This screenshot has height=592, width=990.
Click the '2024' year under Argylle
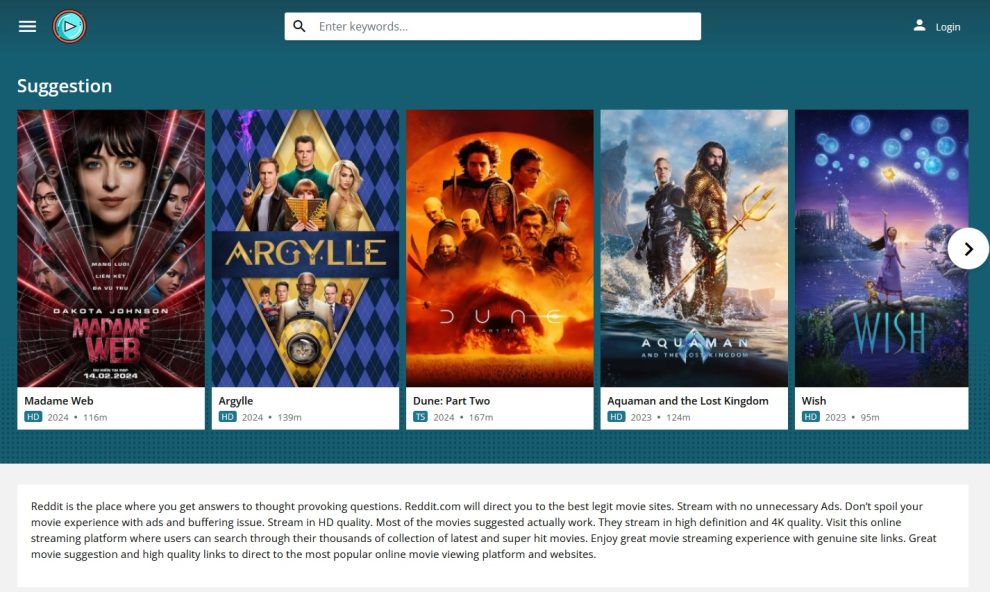(x=253, y=417)
